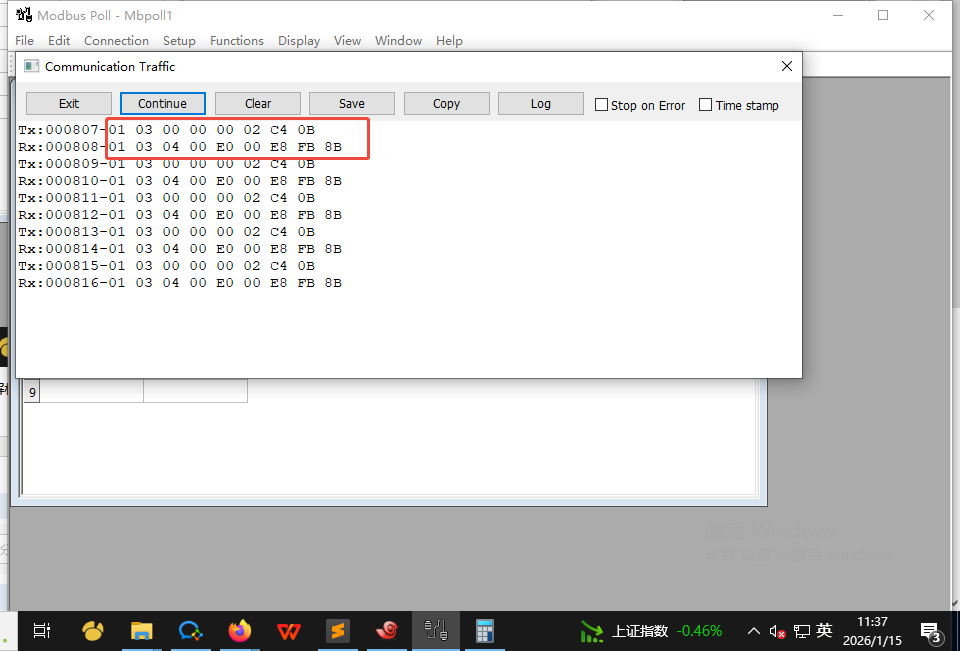
Task: Click the Save button for the traffic
Action: tap(352, 103)
